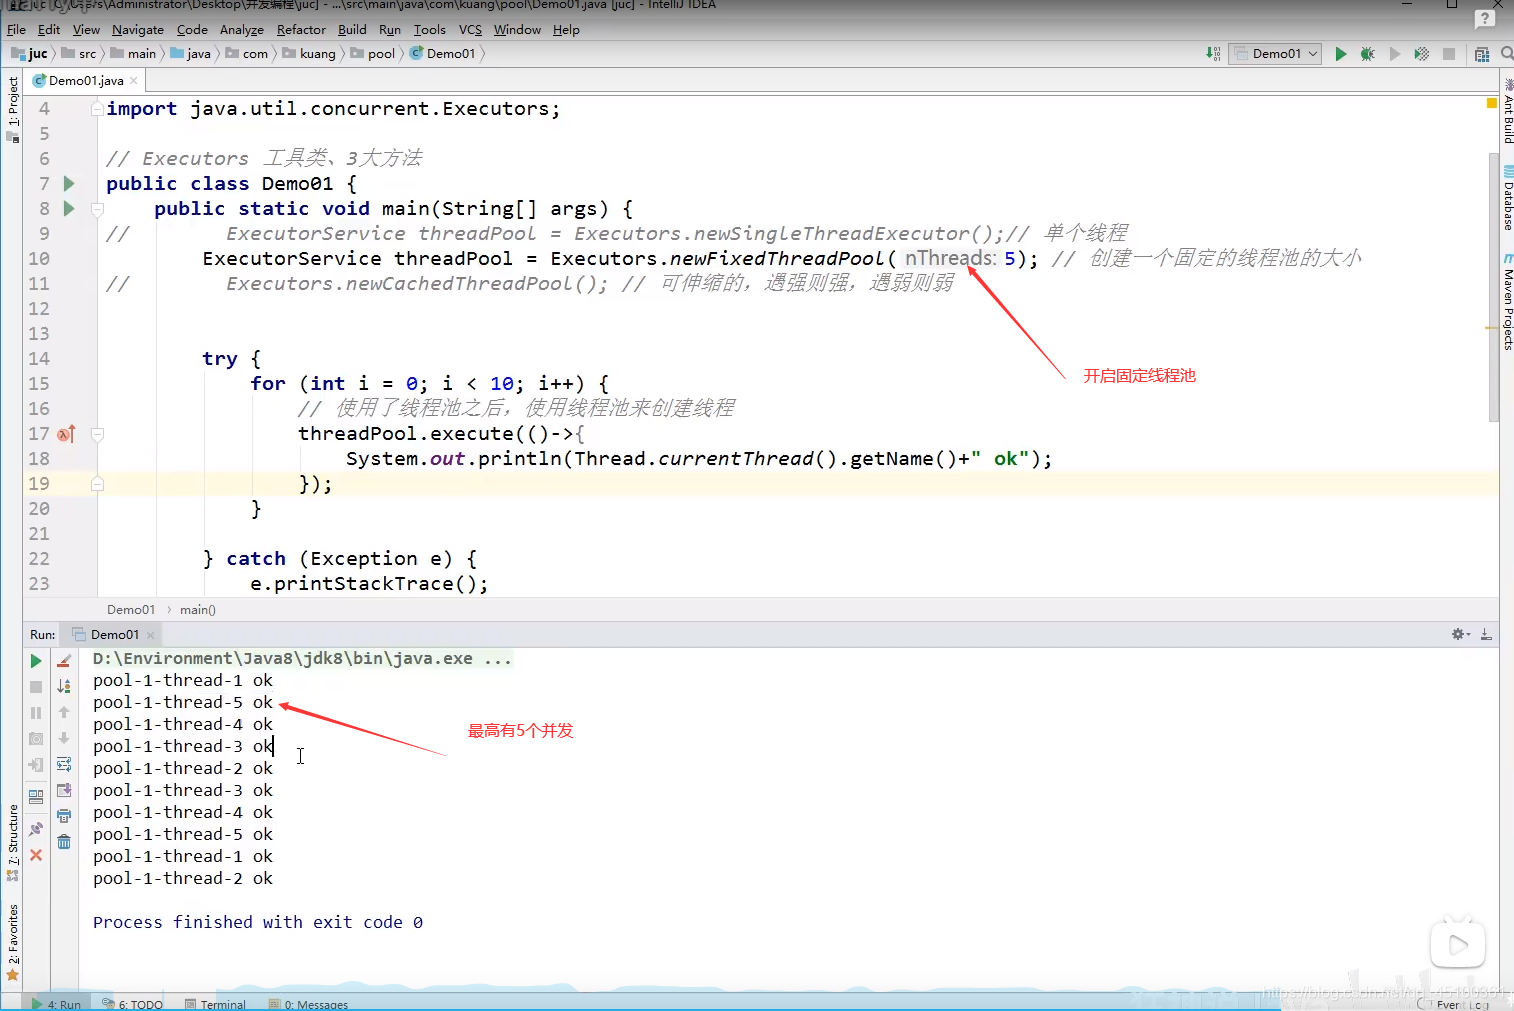Click Demo01 class in navigation bar
The width and height of the screenshot is (1514, 1011).
443,54
